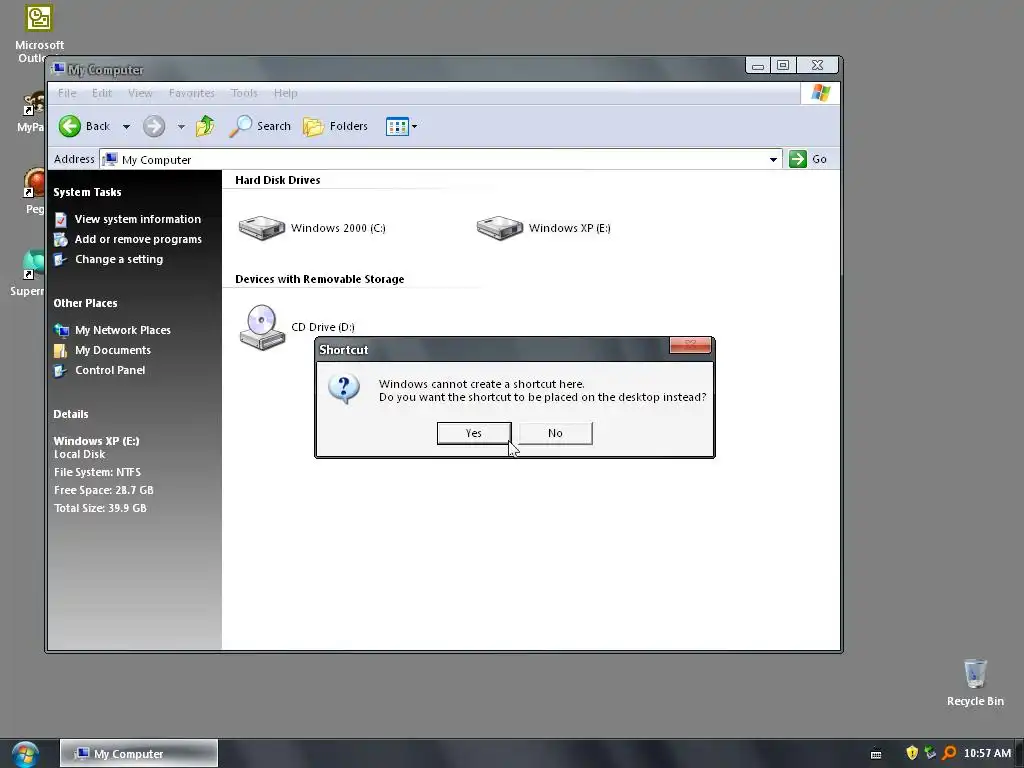
Task: Click the Hard Disk Drives group header
Action: coord(278,180)
